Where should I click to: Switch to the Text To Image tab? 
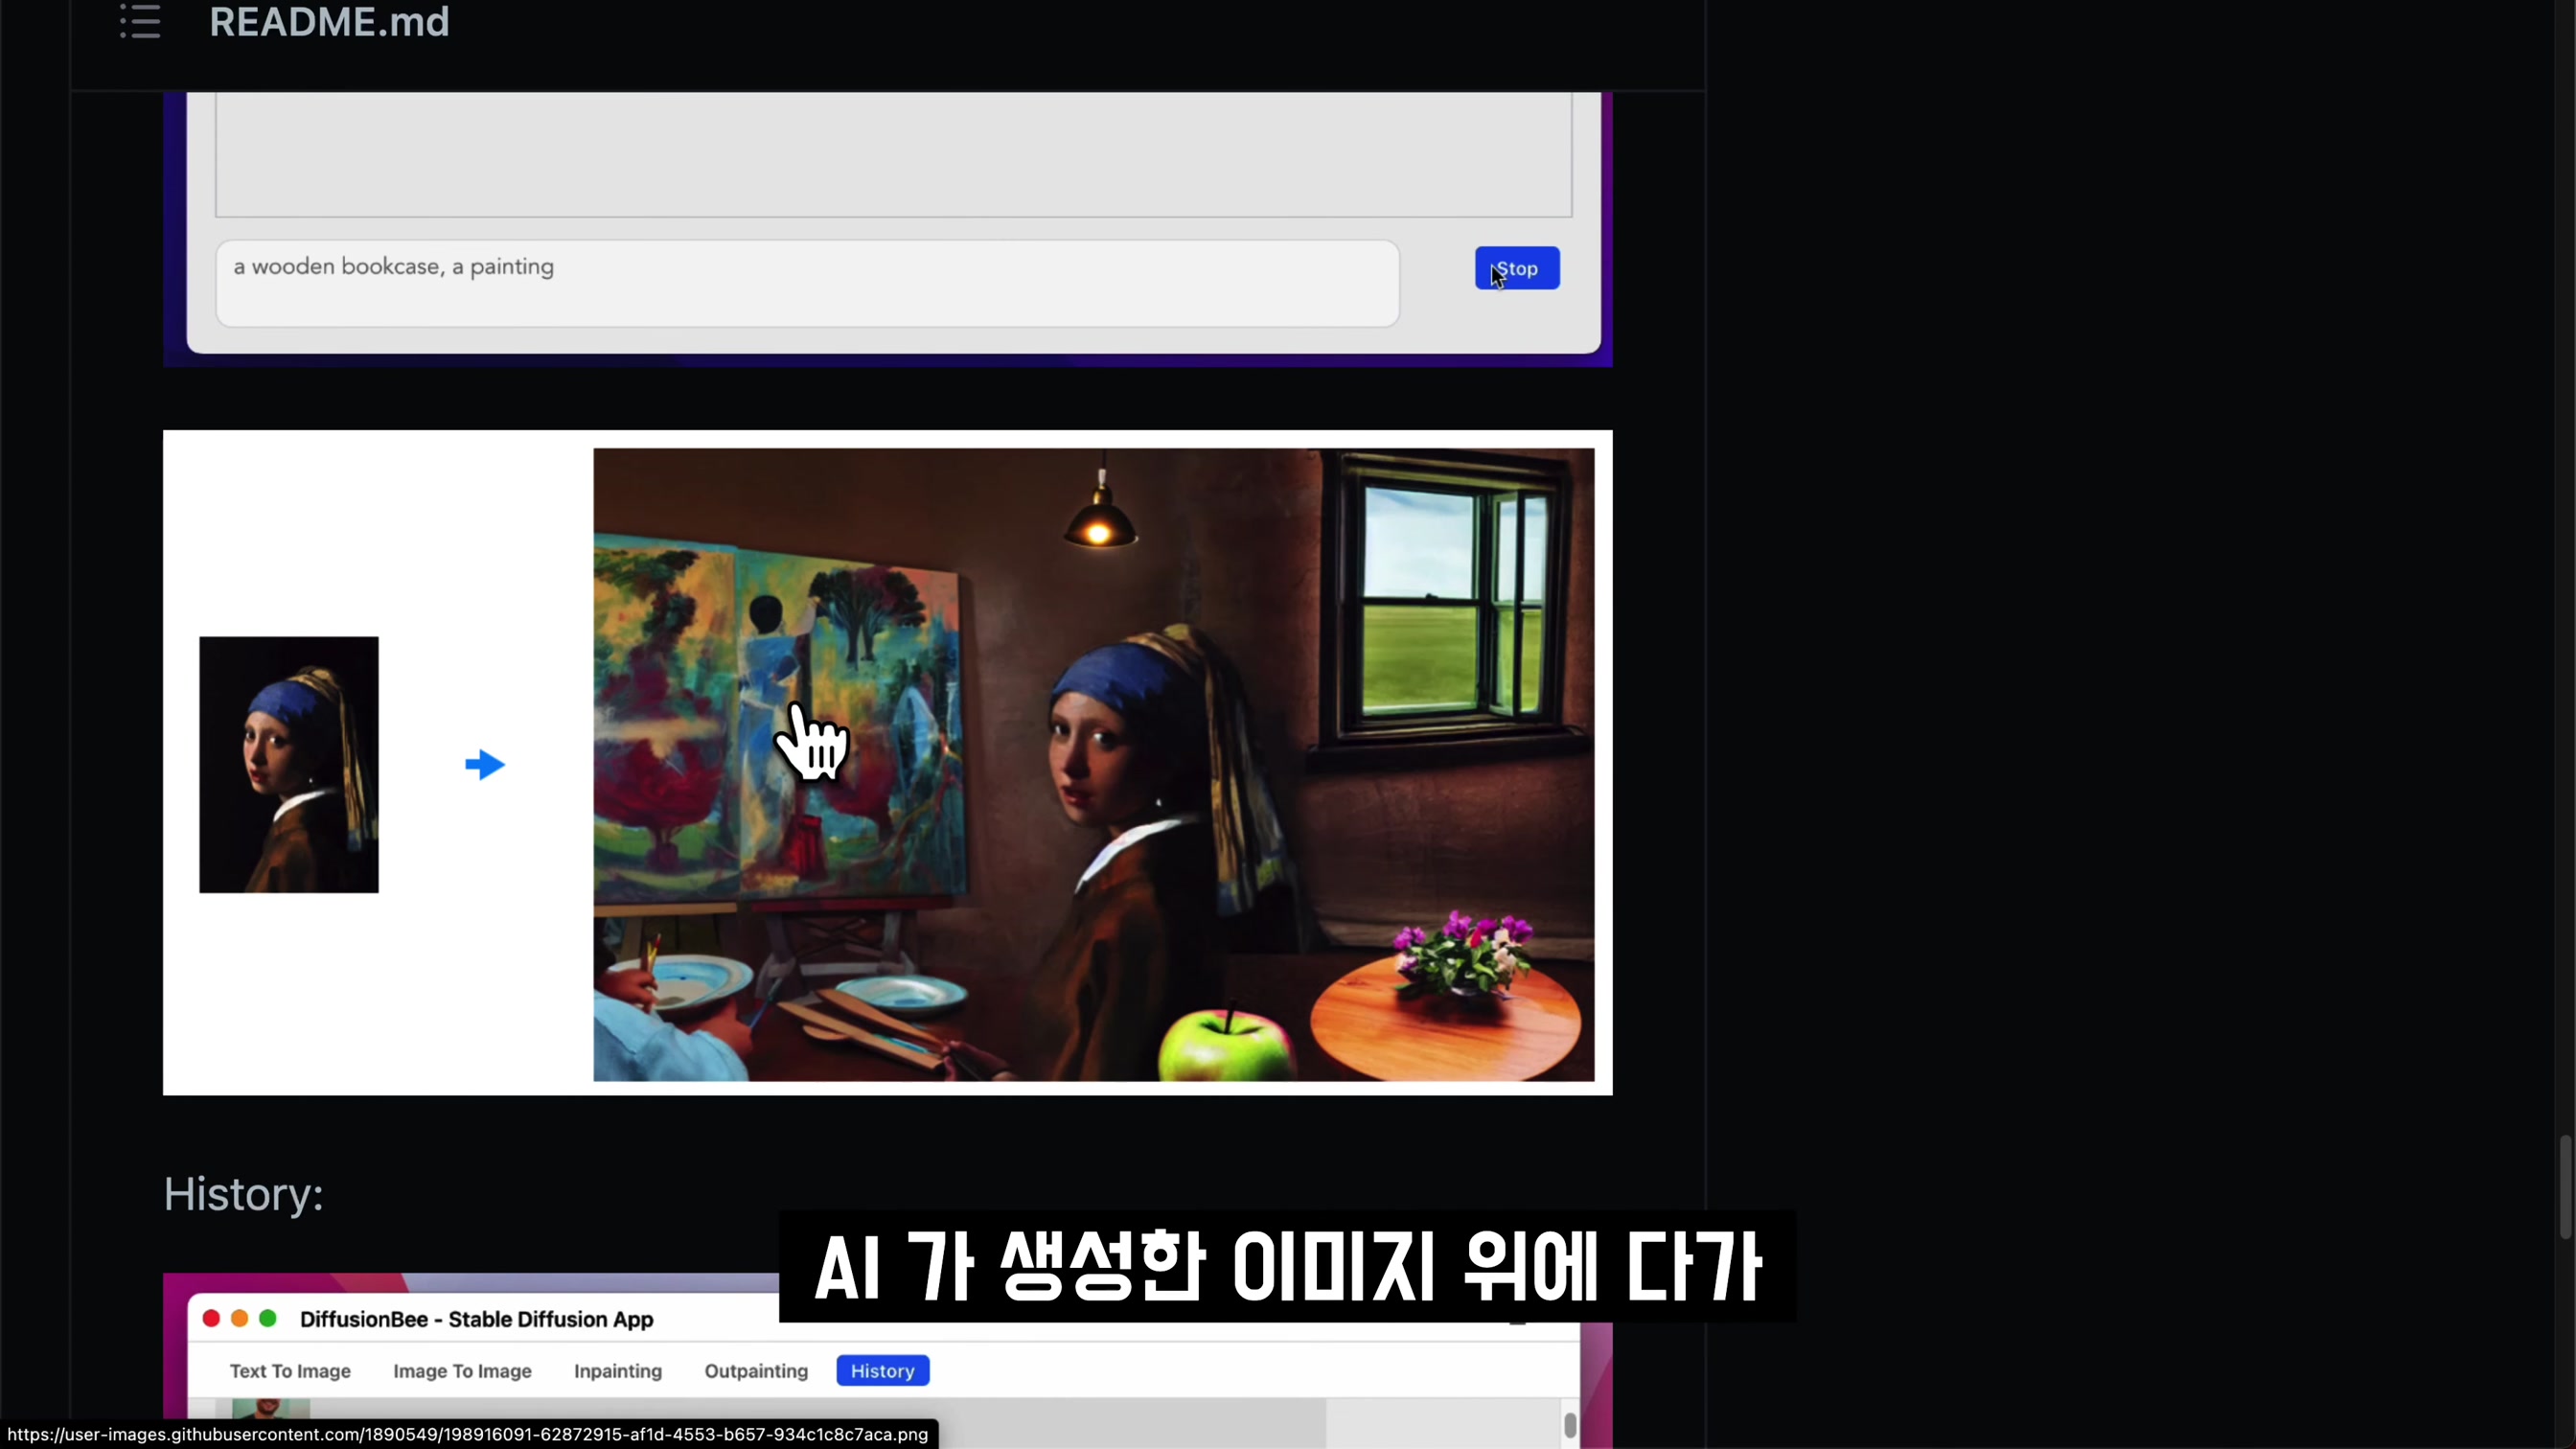[290, 1371]
